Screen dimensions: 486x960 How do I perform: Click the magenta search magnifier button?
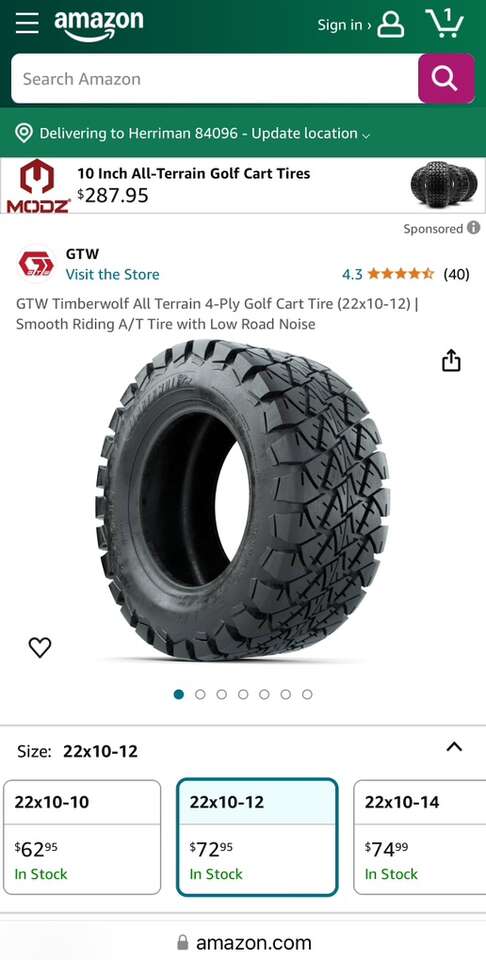pos(446,78)
